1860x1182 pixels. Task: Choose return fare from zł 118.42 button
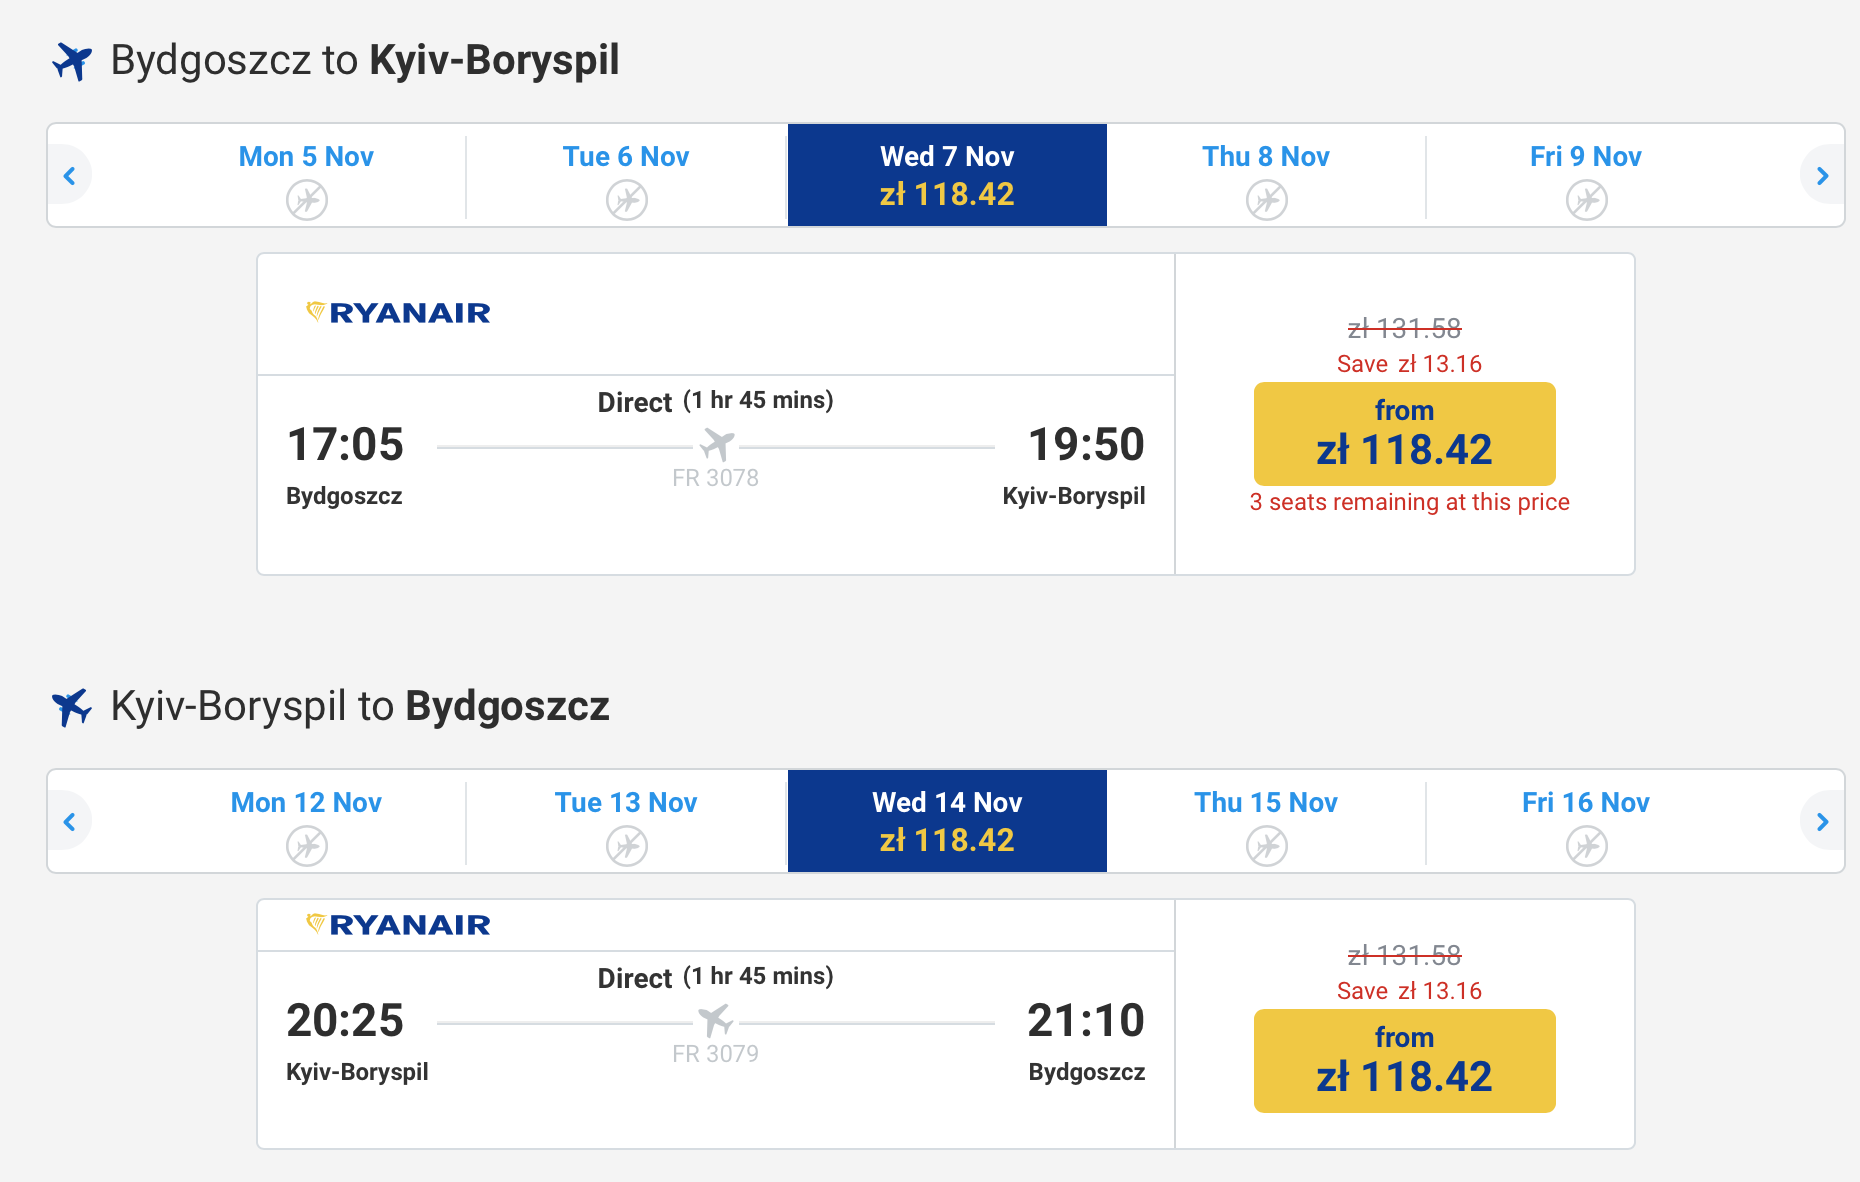point(1404,1061)
